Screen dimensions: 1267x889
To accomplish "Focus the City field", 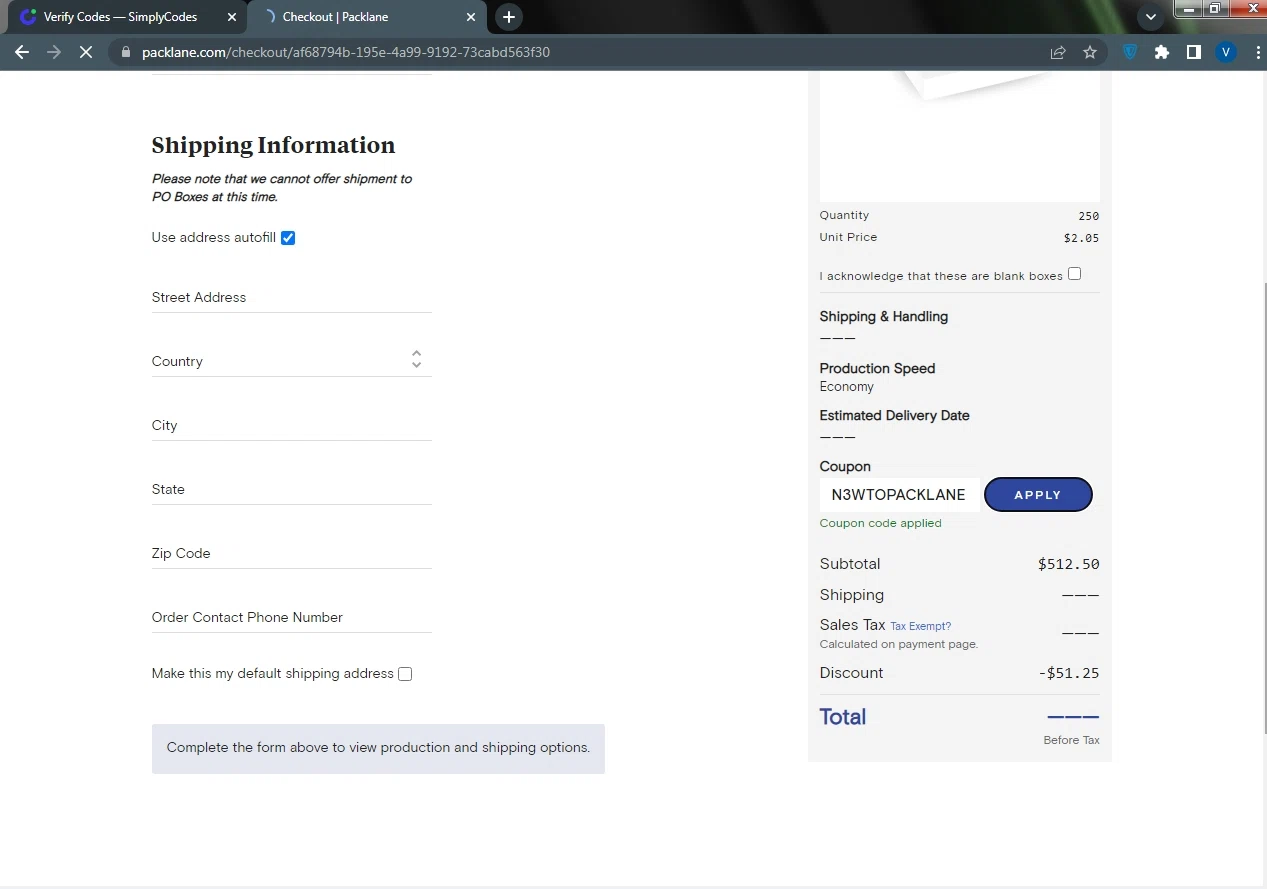I will [x=292, y=425].
